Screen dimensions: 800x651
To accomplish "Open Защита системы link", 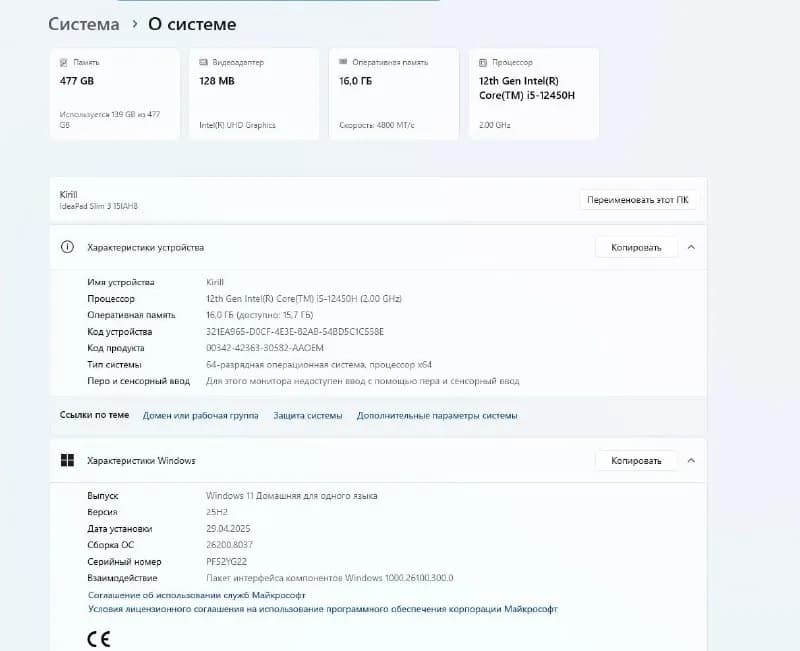I will coord(308,416).
